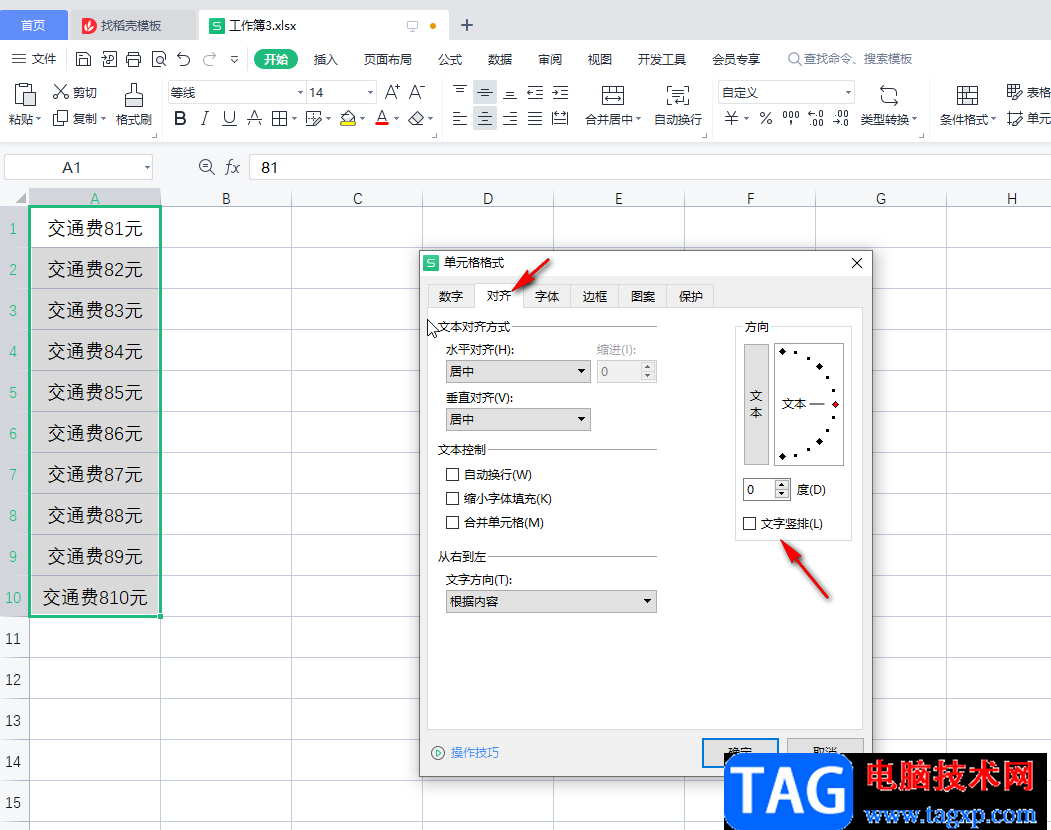
Task: Check 合并单元格(M) option
Action: coord(452,523)
